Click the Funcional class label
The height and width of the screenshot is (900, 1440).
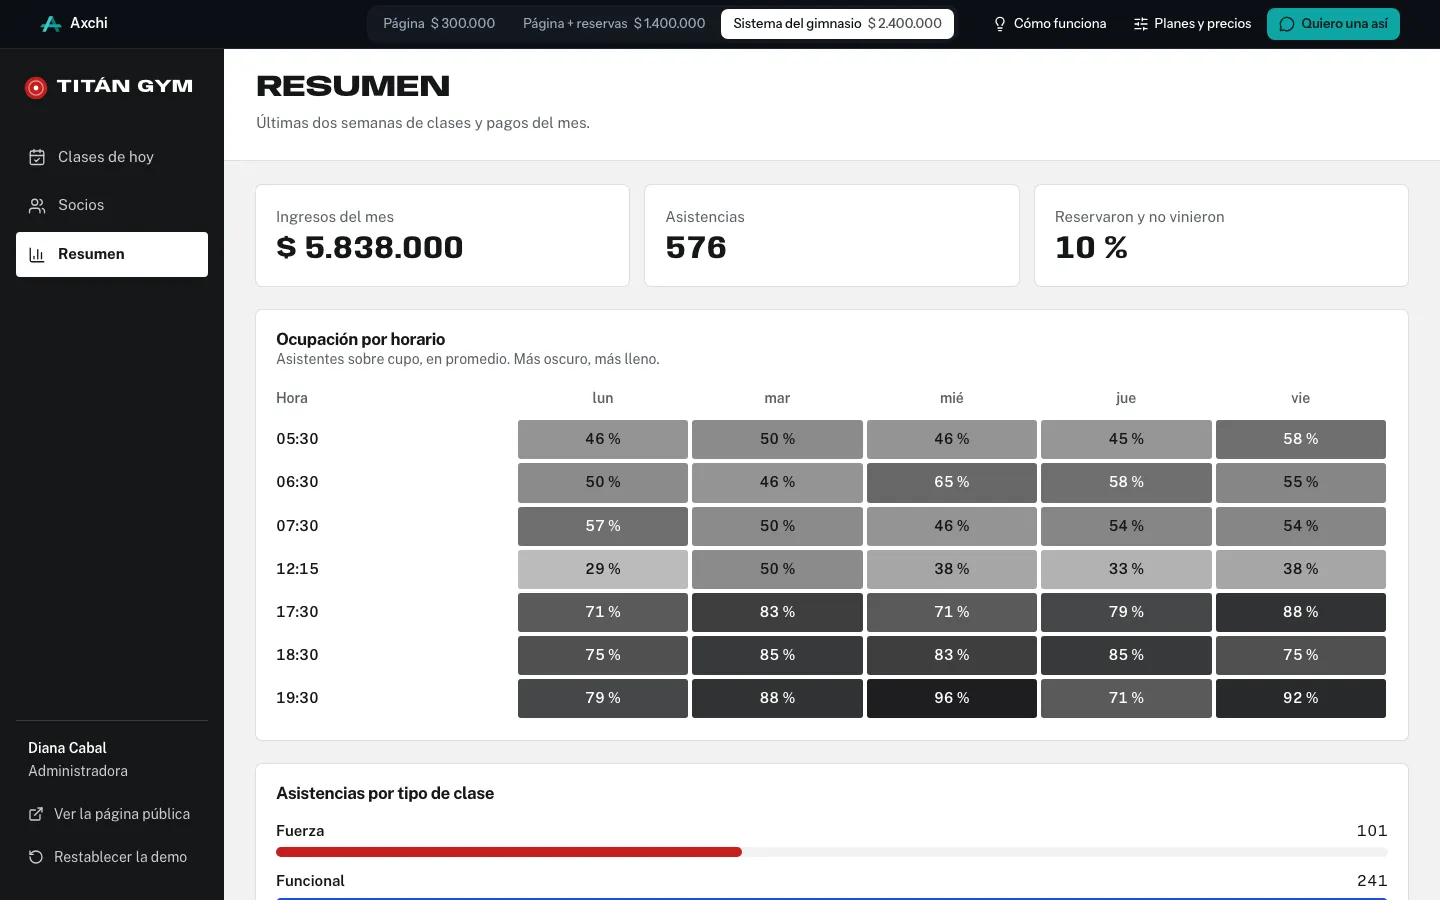tap(310, 881)
